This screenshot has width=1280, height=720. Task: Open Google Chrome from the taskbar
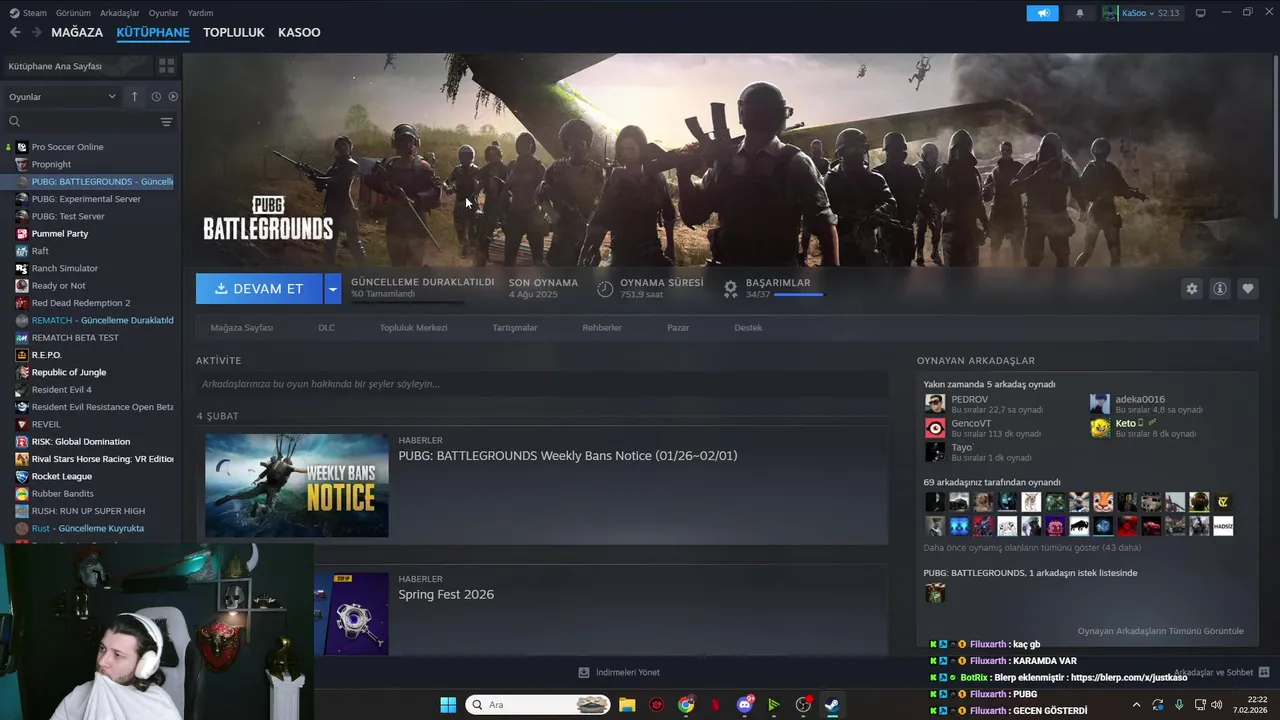coord(686,705)
